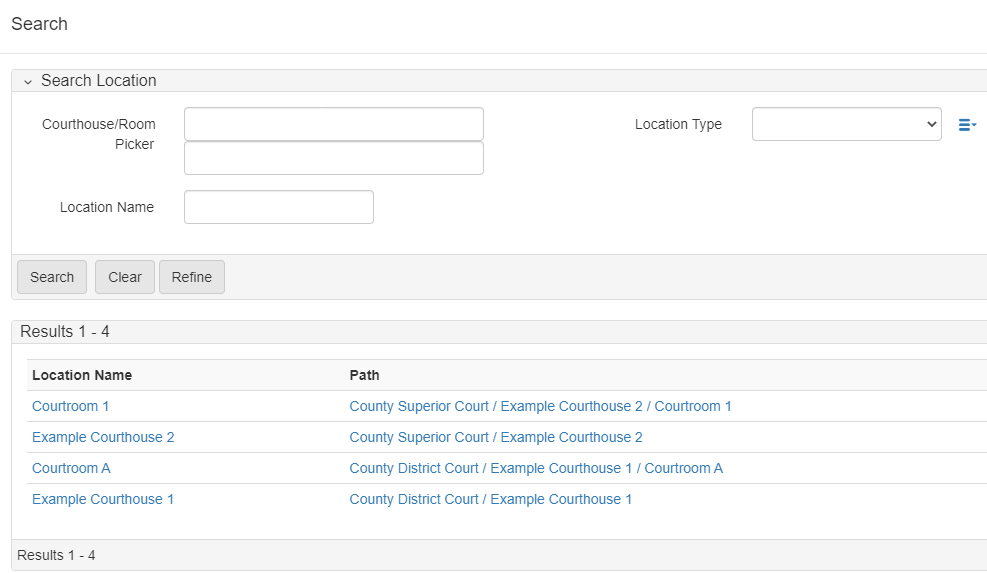The height and width of the screenshot is (573, 987).
Task: Sort by the Path column header
Action: click(x=364, y=375)
